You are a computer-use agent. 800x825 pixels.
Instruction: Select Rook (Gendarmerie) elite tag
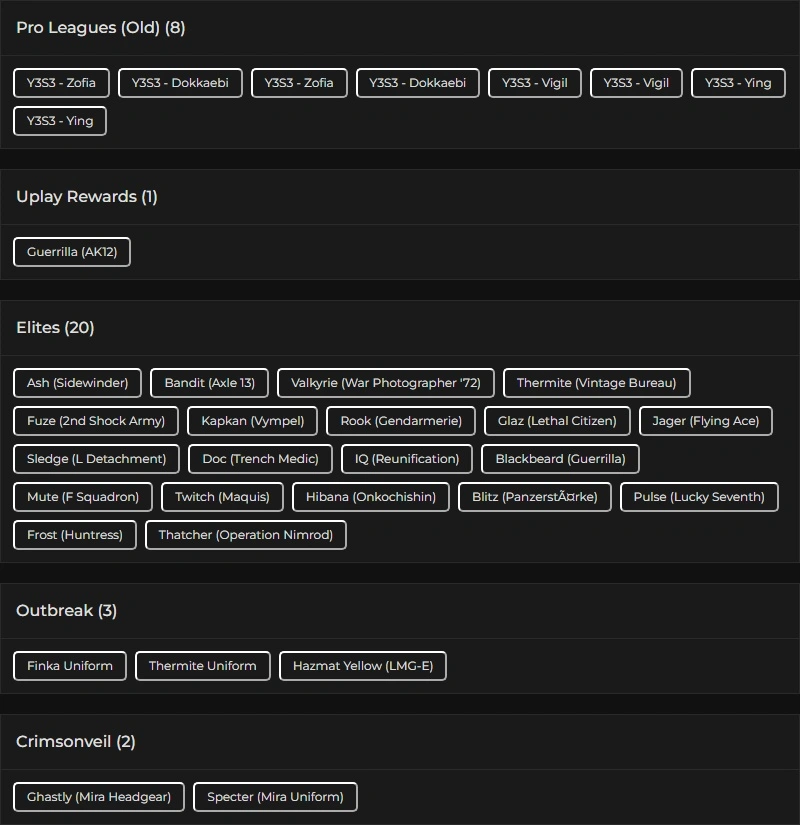[401, 421]
